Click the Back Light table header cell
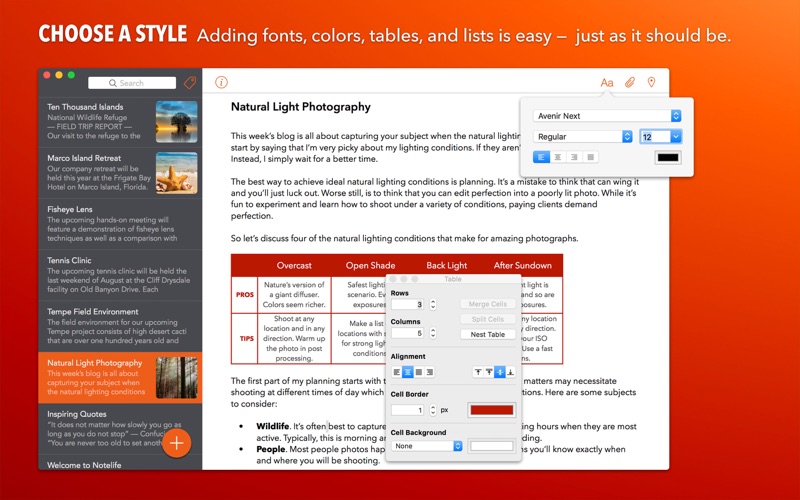Image resolution: width=800 pixels, height=500 pixels. (446, 265)
